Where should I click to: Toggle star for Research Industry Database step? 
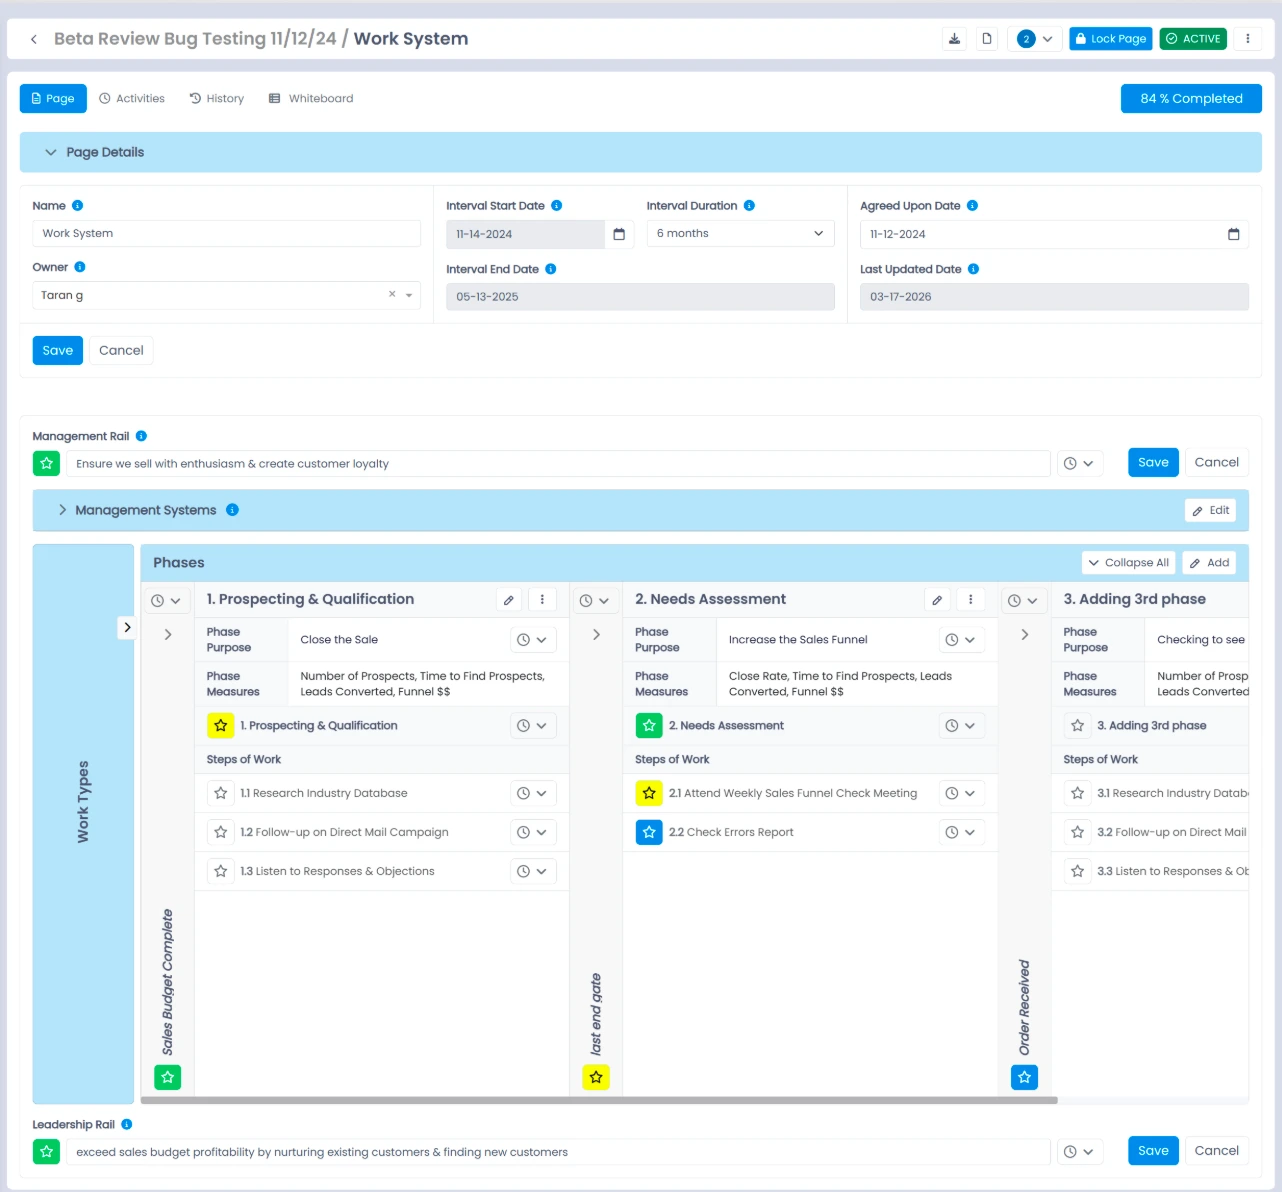pos(221,793)
